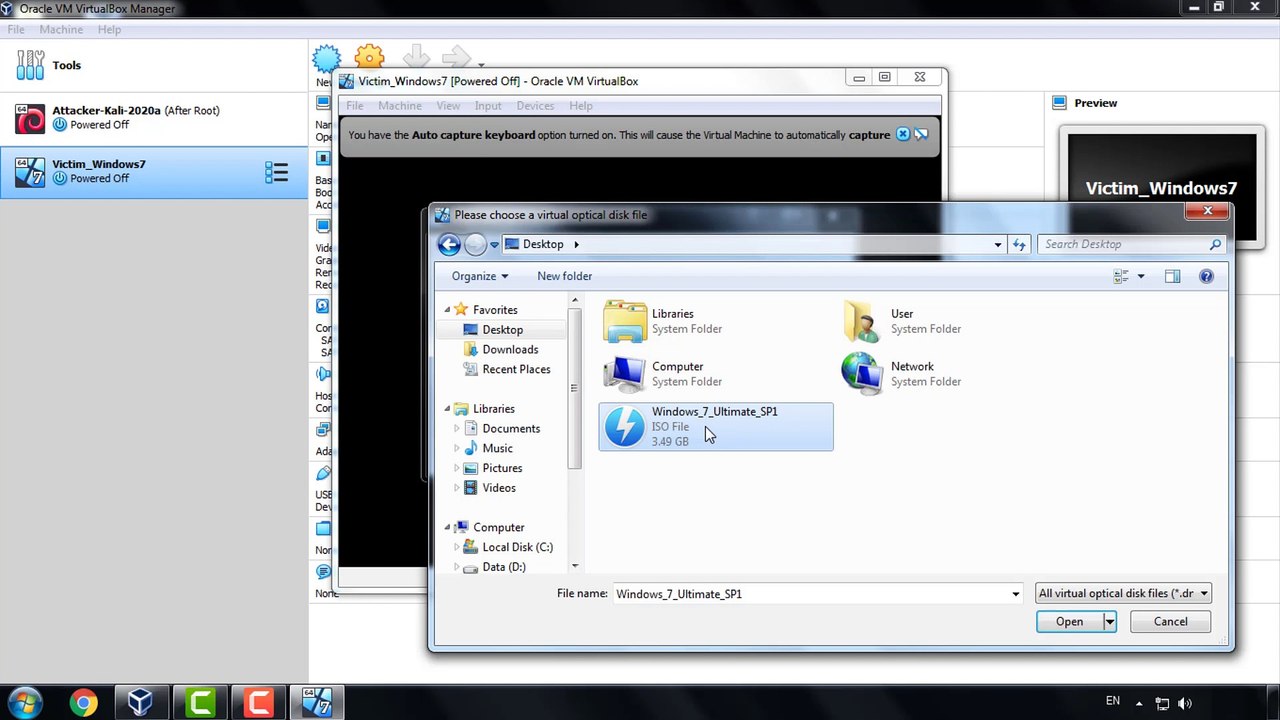Select the Windows_7_Ultimate_SP1 ISO file icon

pyautogui.click(x=625, y=426)
